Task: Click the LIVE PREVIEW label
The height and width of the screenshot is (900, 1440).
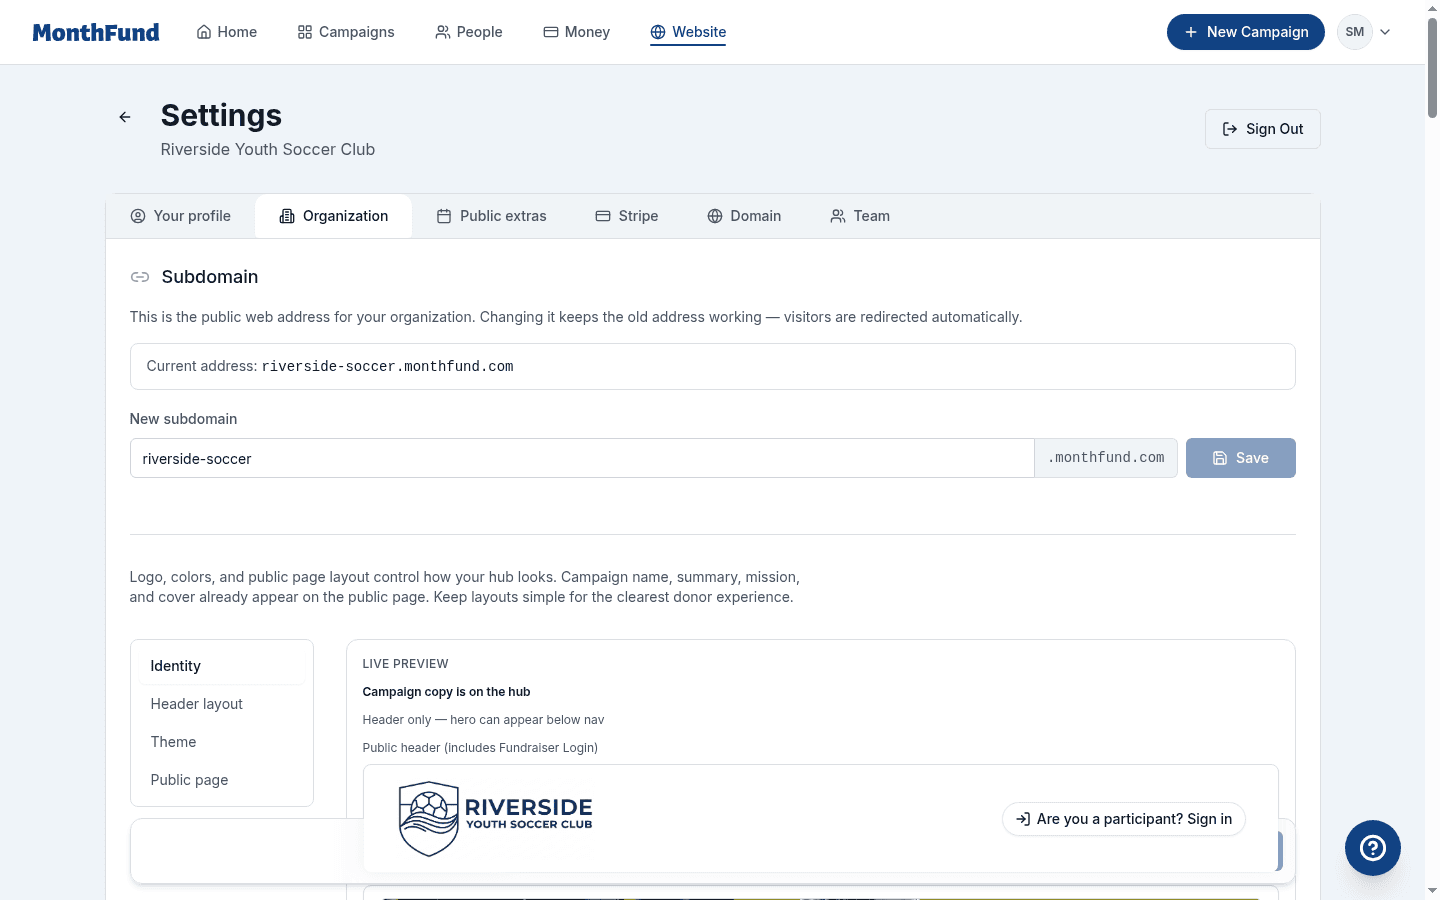Action: (405, 664)
